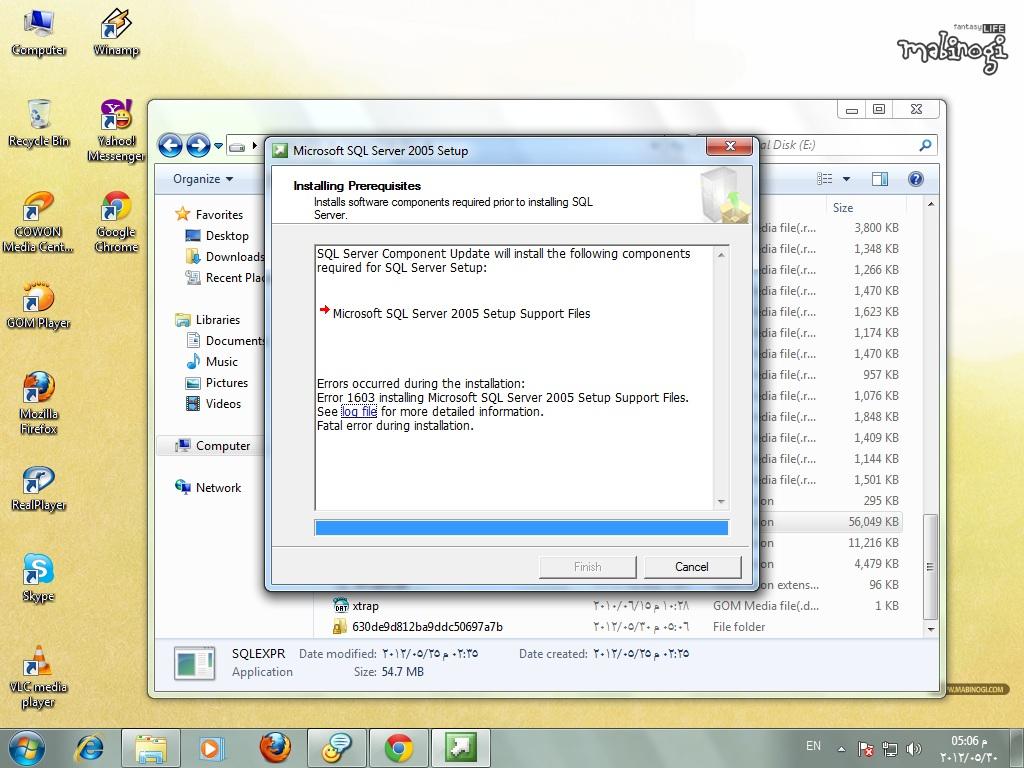Open Firefox from the taskbar
This screenshot has height=768, width=1024.
[275, 748]
